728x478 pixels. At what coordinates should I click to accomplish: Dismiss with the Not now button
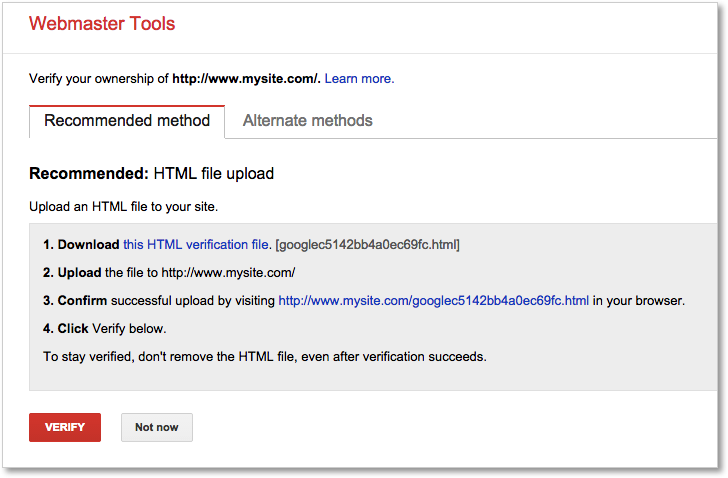point(156,427)
